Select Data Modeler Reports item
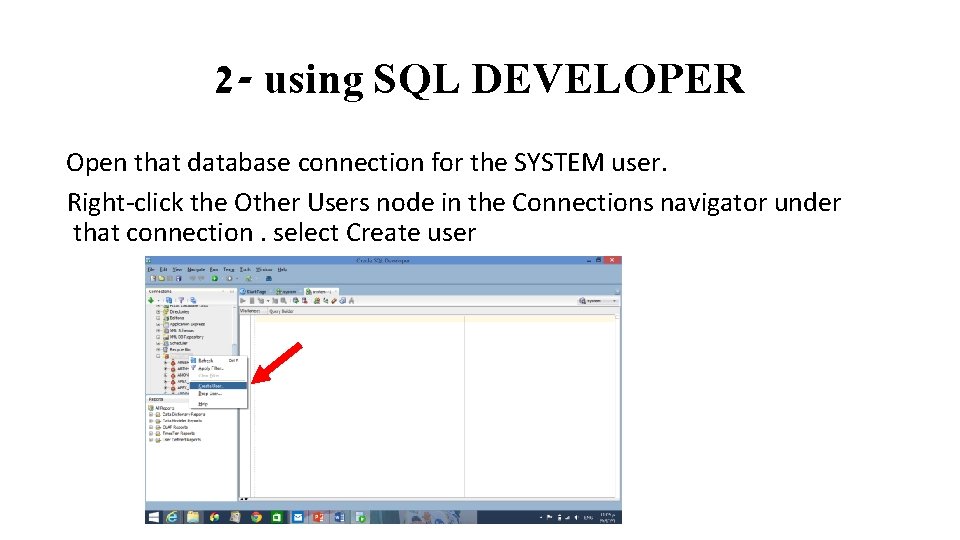Viewport: 960px width, 540px height. pyautogui.click(x=181, y=421)
